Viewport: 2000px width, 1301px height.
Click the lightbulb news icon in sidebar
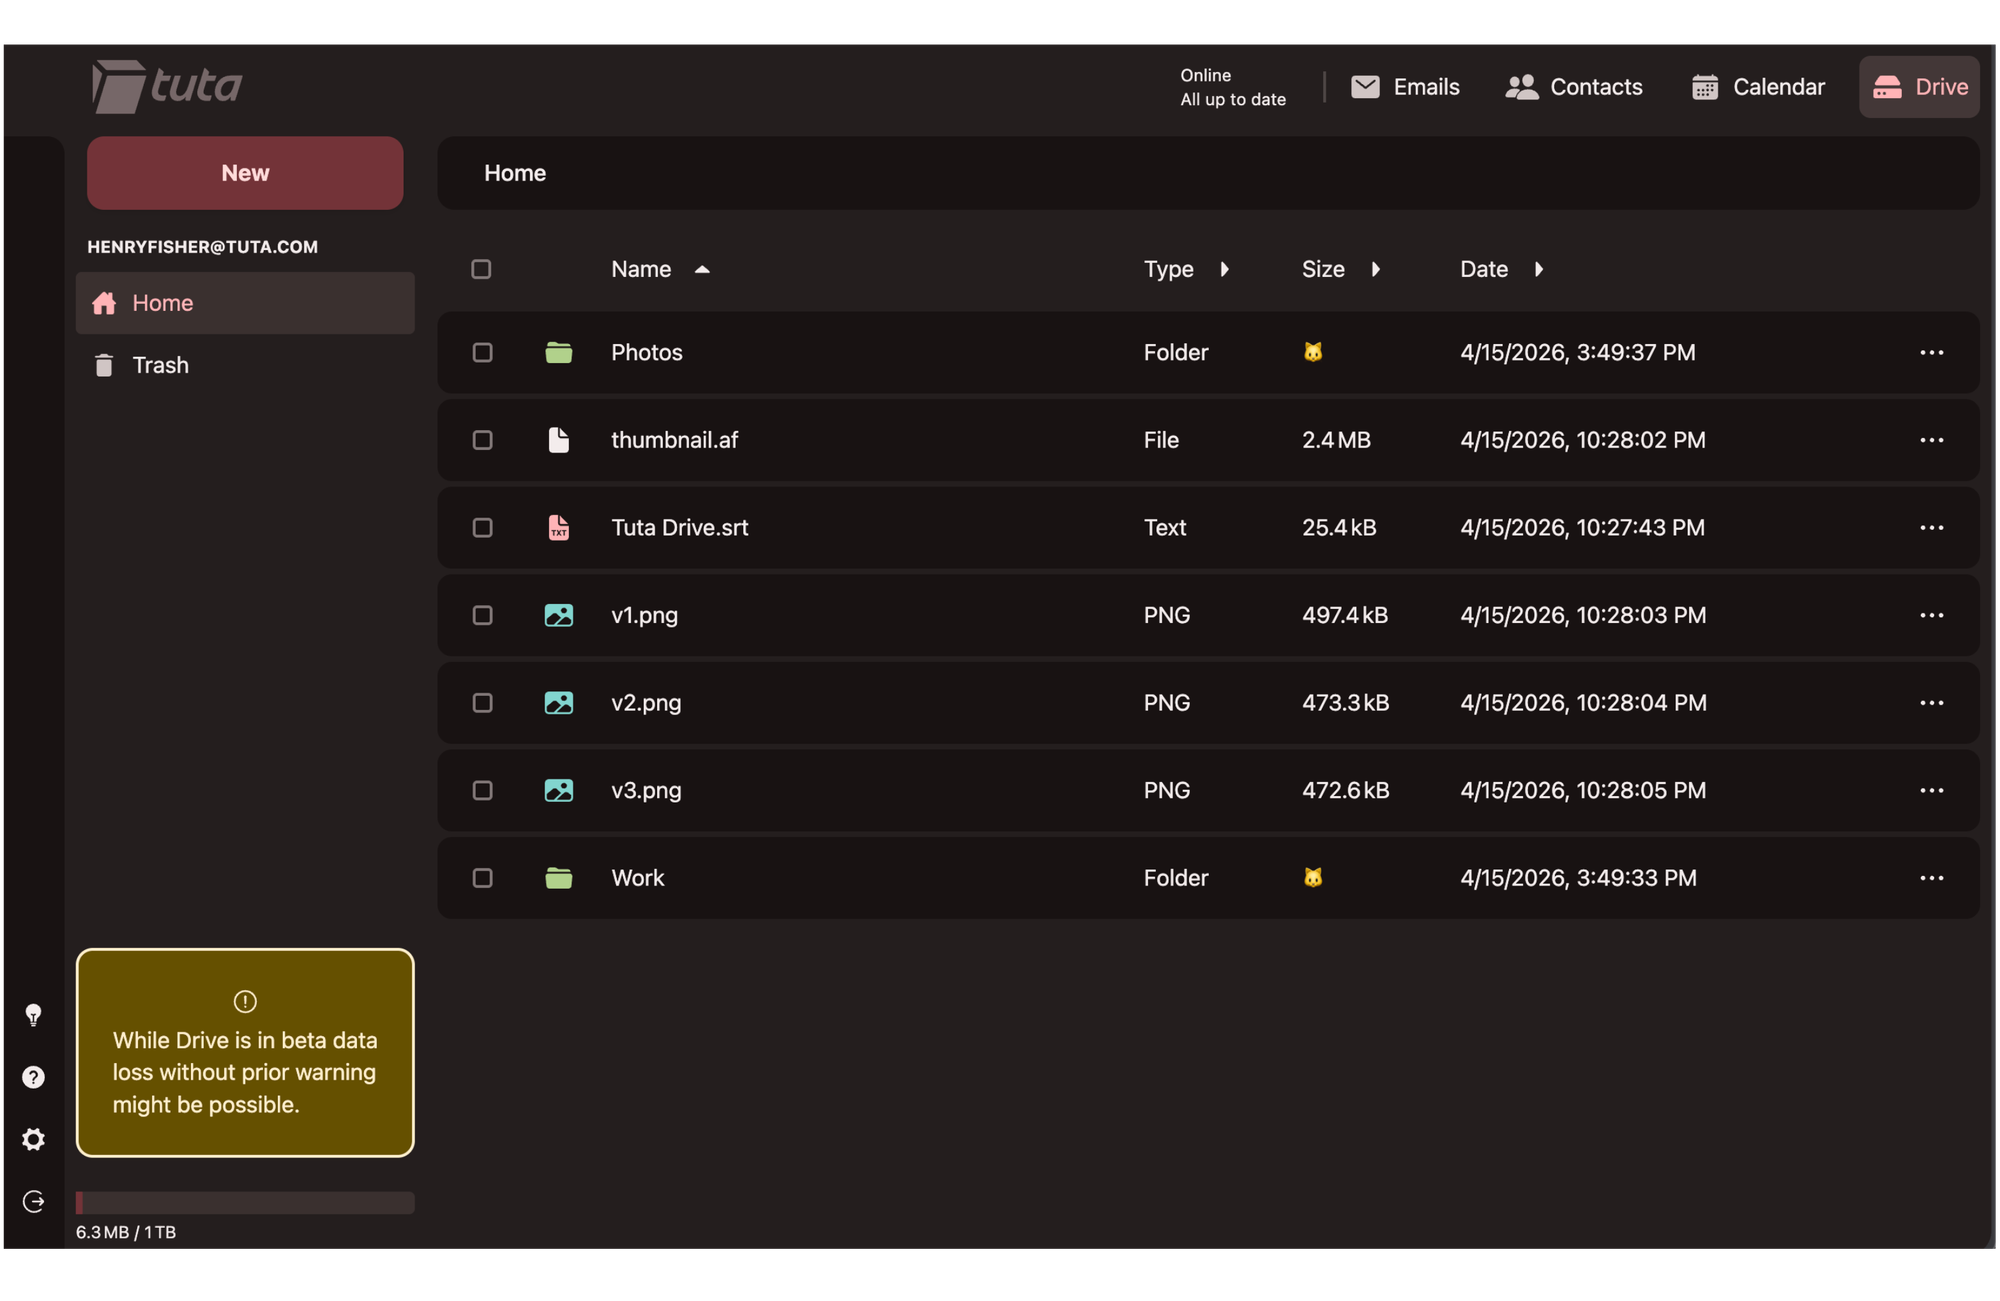coord(33,1015)
